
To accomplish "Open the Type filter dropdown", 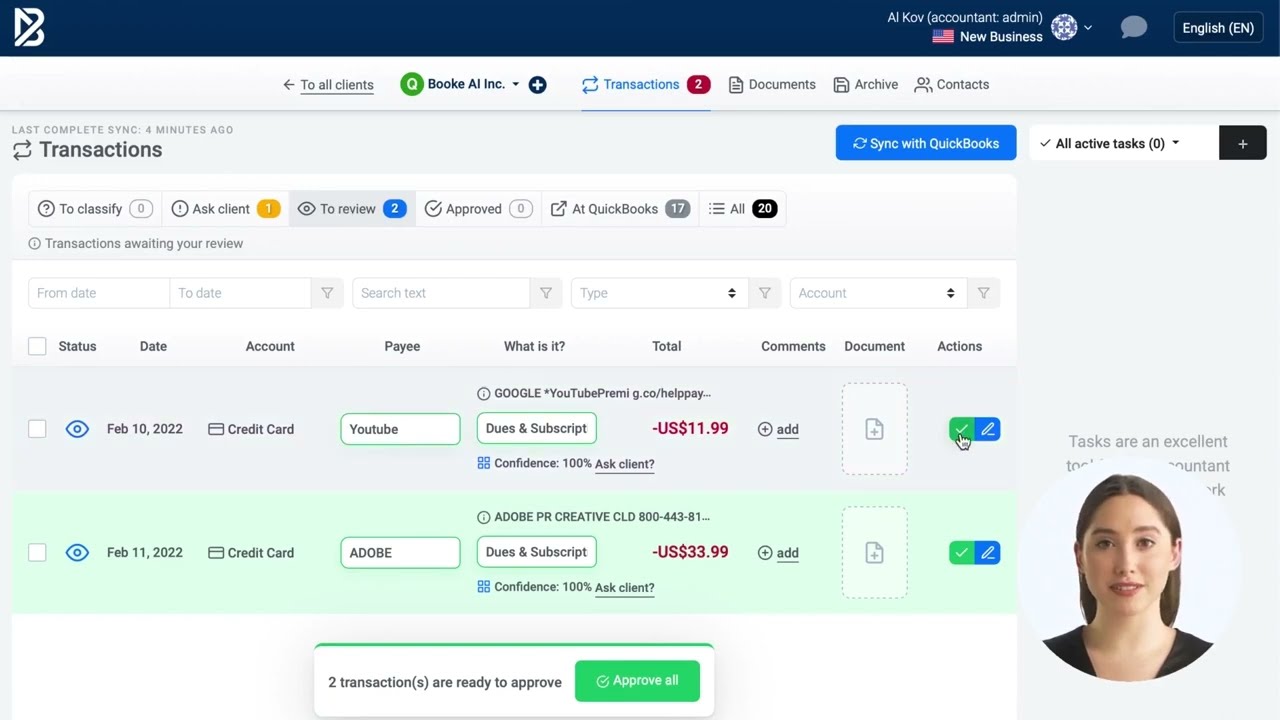I will pyautogui.click(x=659, y=293).
